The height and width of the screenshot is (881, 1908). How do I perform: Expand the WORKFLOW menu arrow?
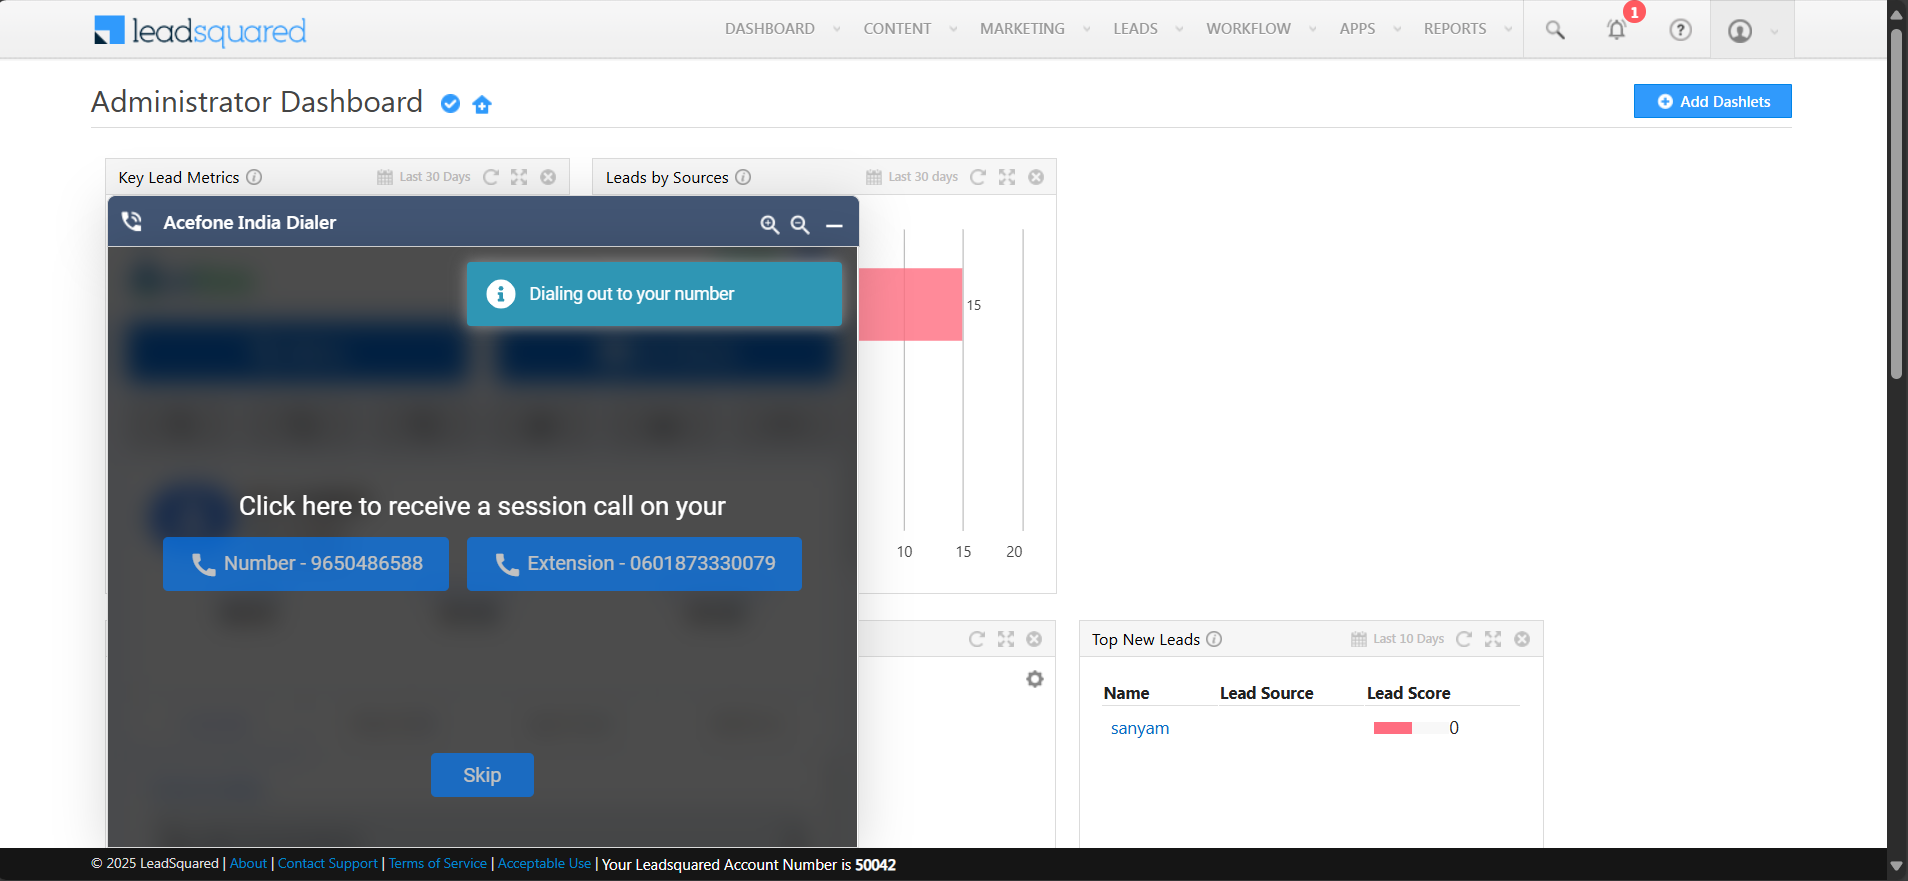pos(1313,29)
